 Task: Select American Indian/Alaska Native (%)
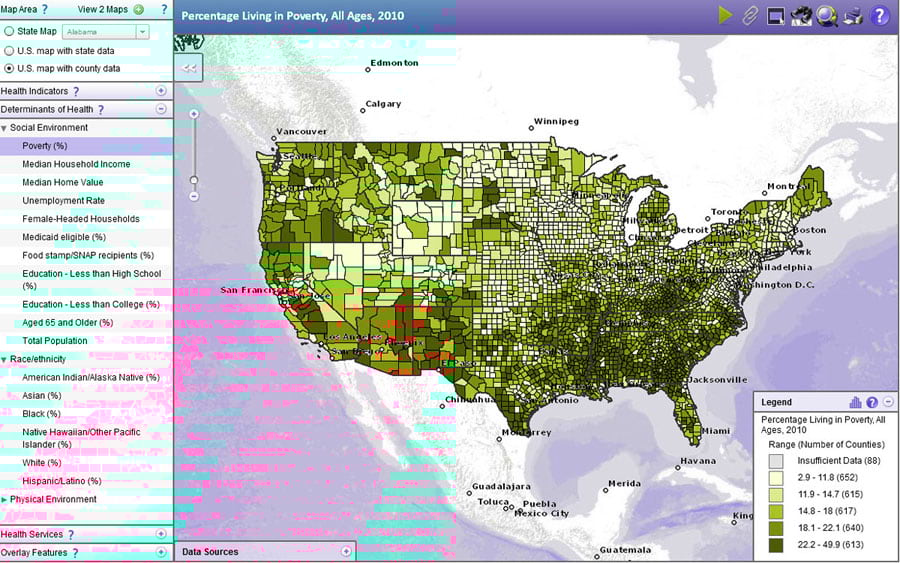(91, 378)
